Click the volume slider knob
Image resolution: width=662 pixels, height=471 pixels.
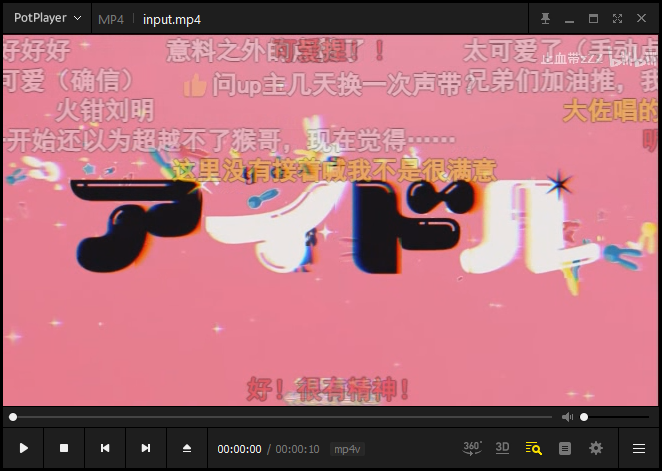pyautogui.click(x=584, y=417)
